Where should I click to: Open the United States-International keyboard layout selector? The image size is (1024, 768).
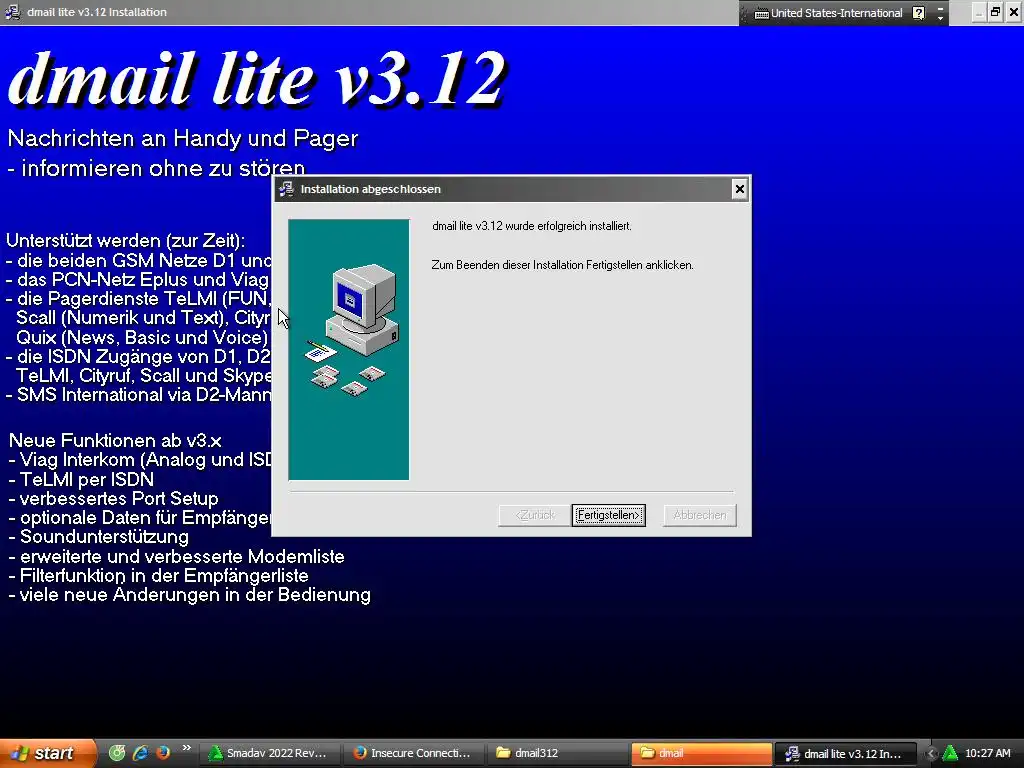pyautogui.click(x=836, y=13)
